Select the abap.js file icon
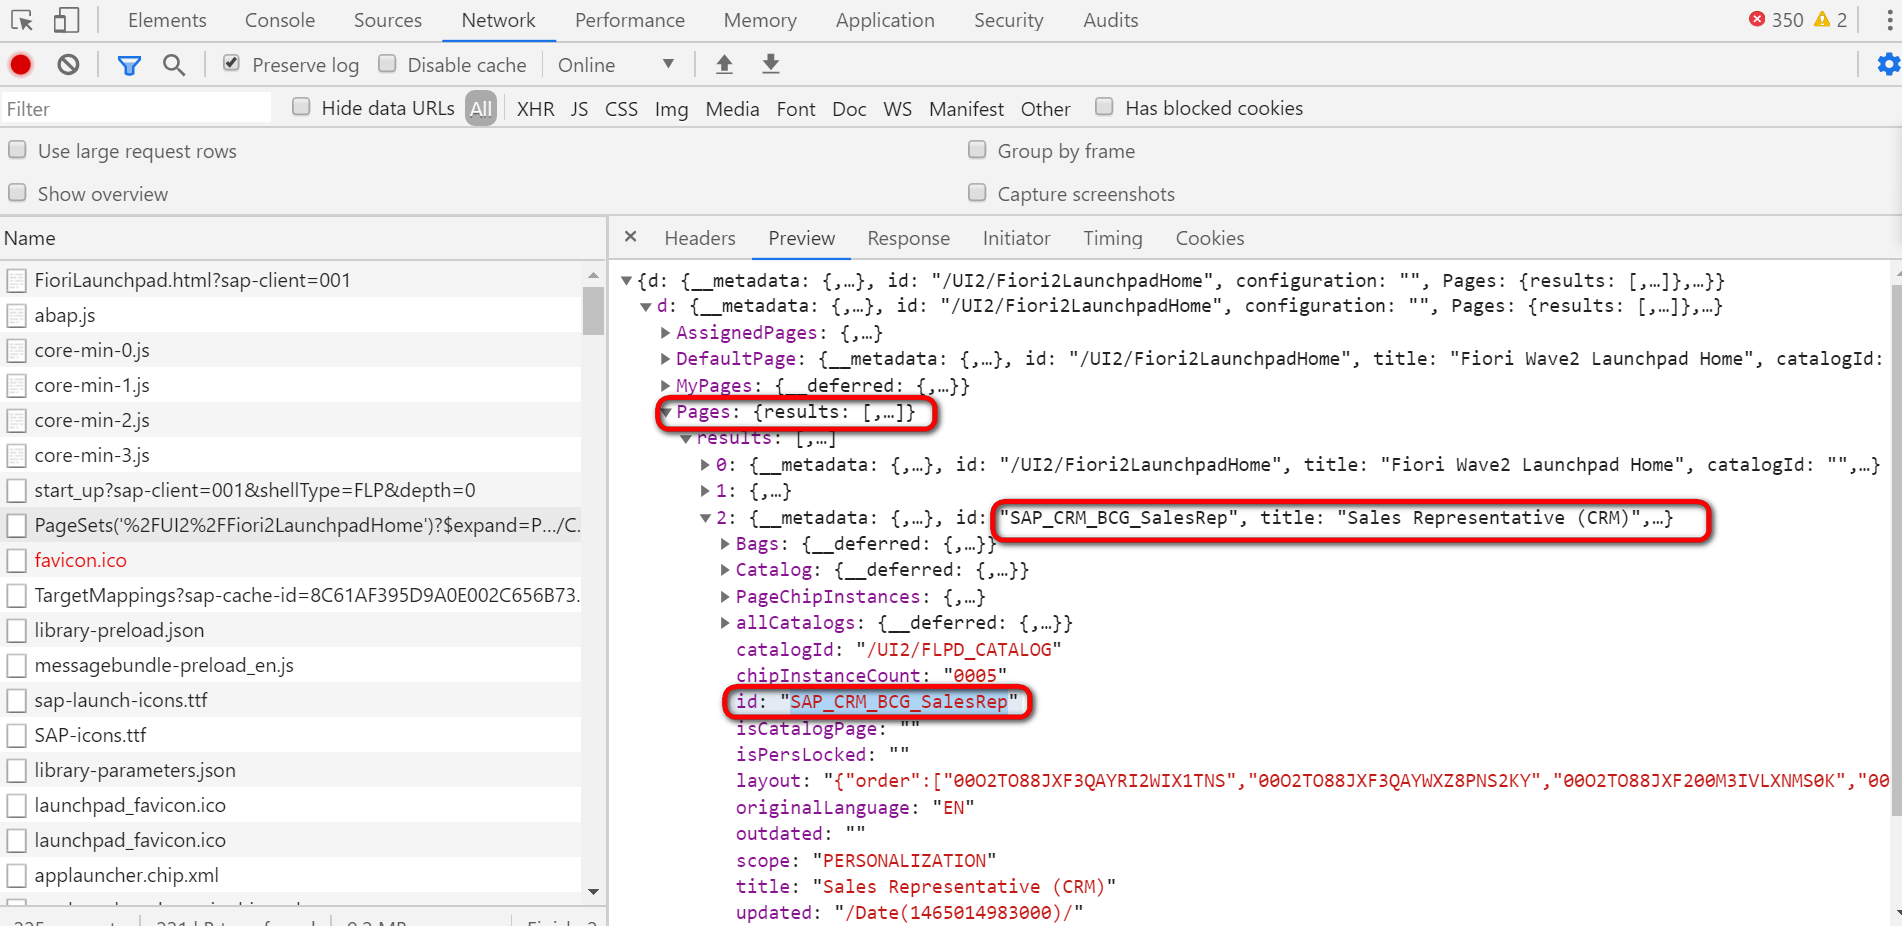 point(16,316)
